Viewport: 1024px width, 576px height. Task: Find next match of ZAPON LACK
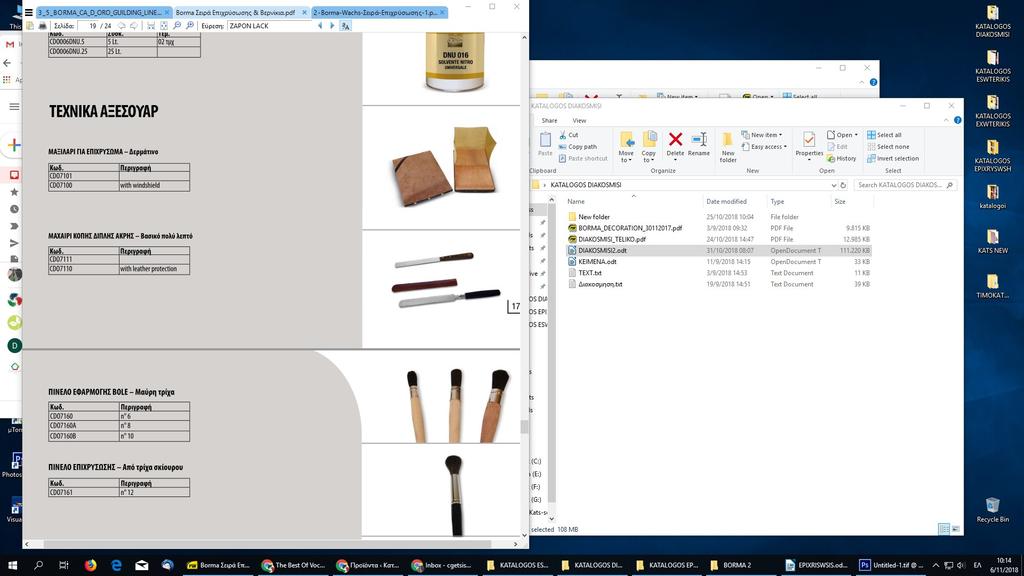point(332,26)
